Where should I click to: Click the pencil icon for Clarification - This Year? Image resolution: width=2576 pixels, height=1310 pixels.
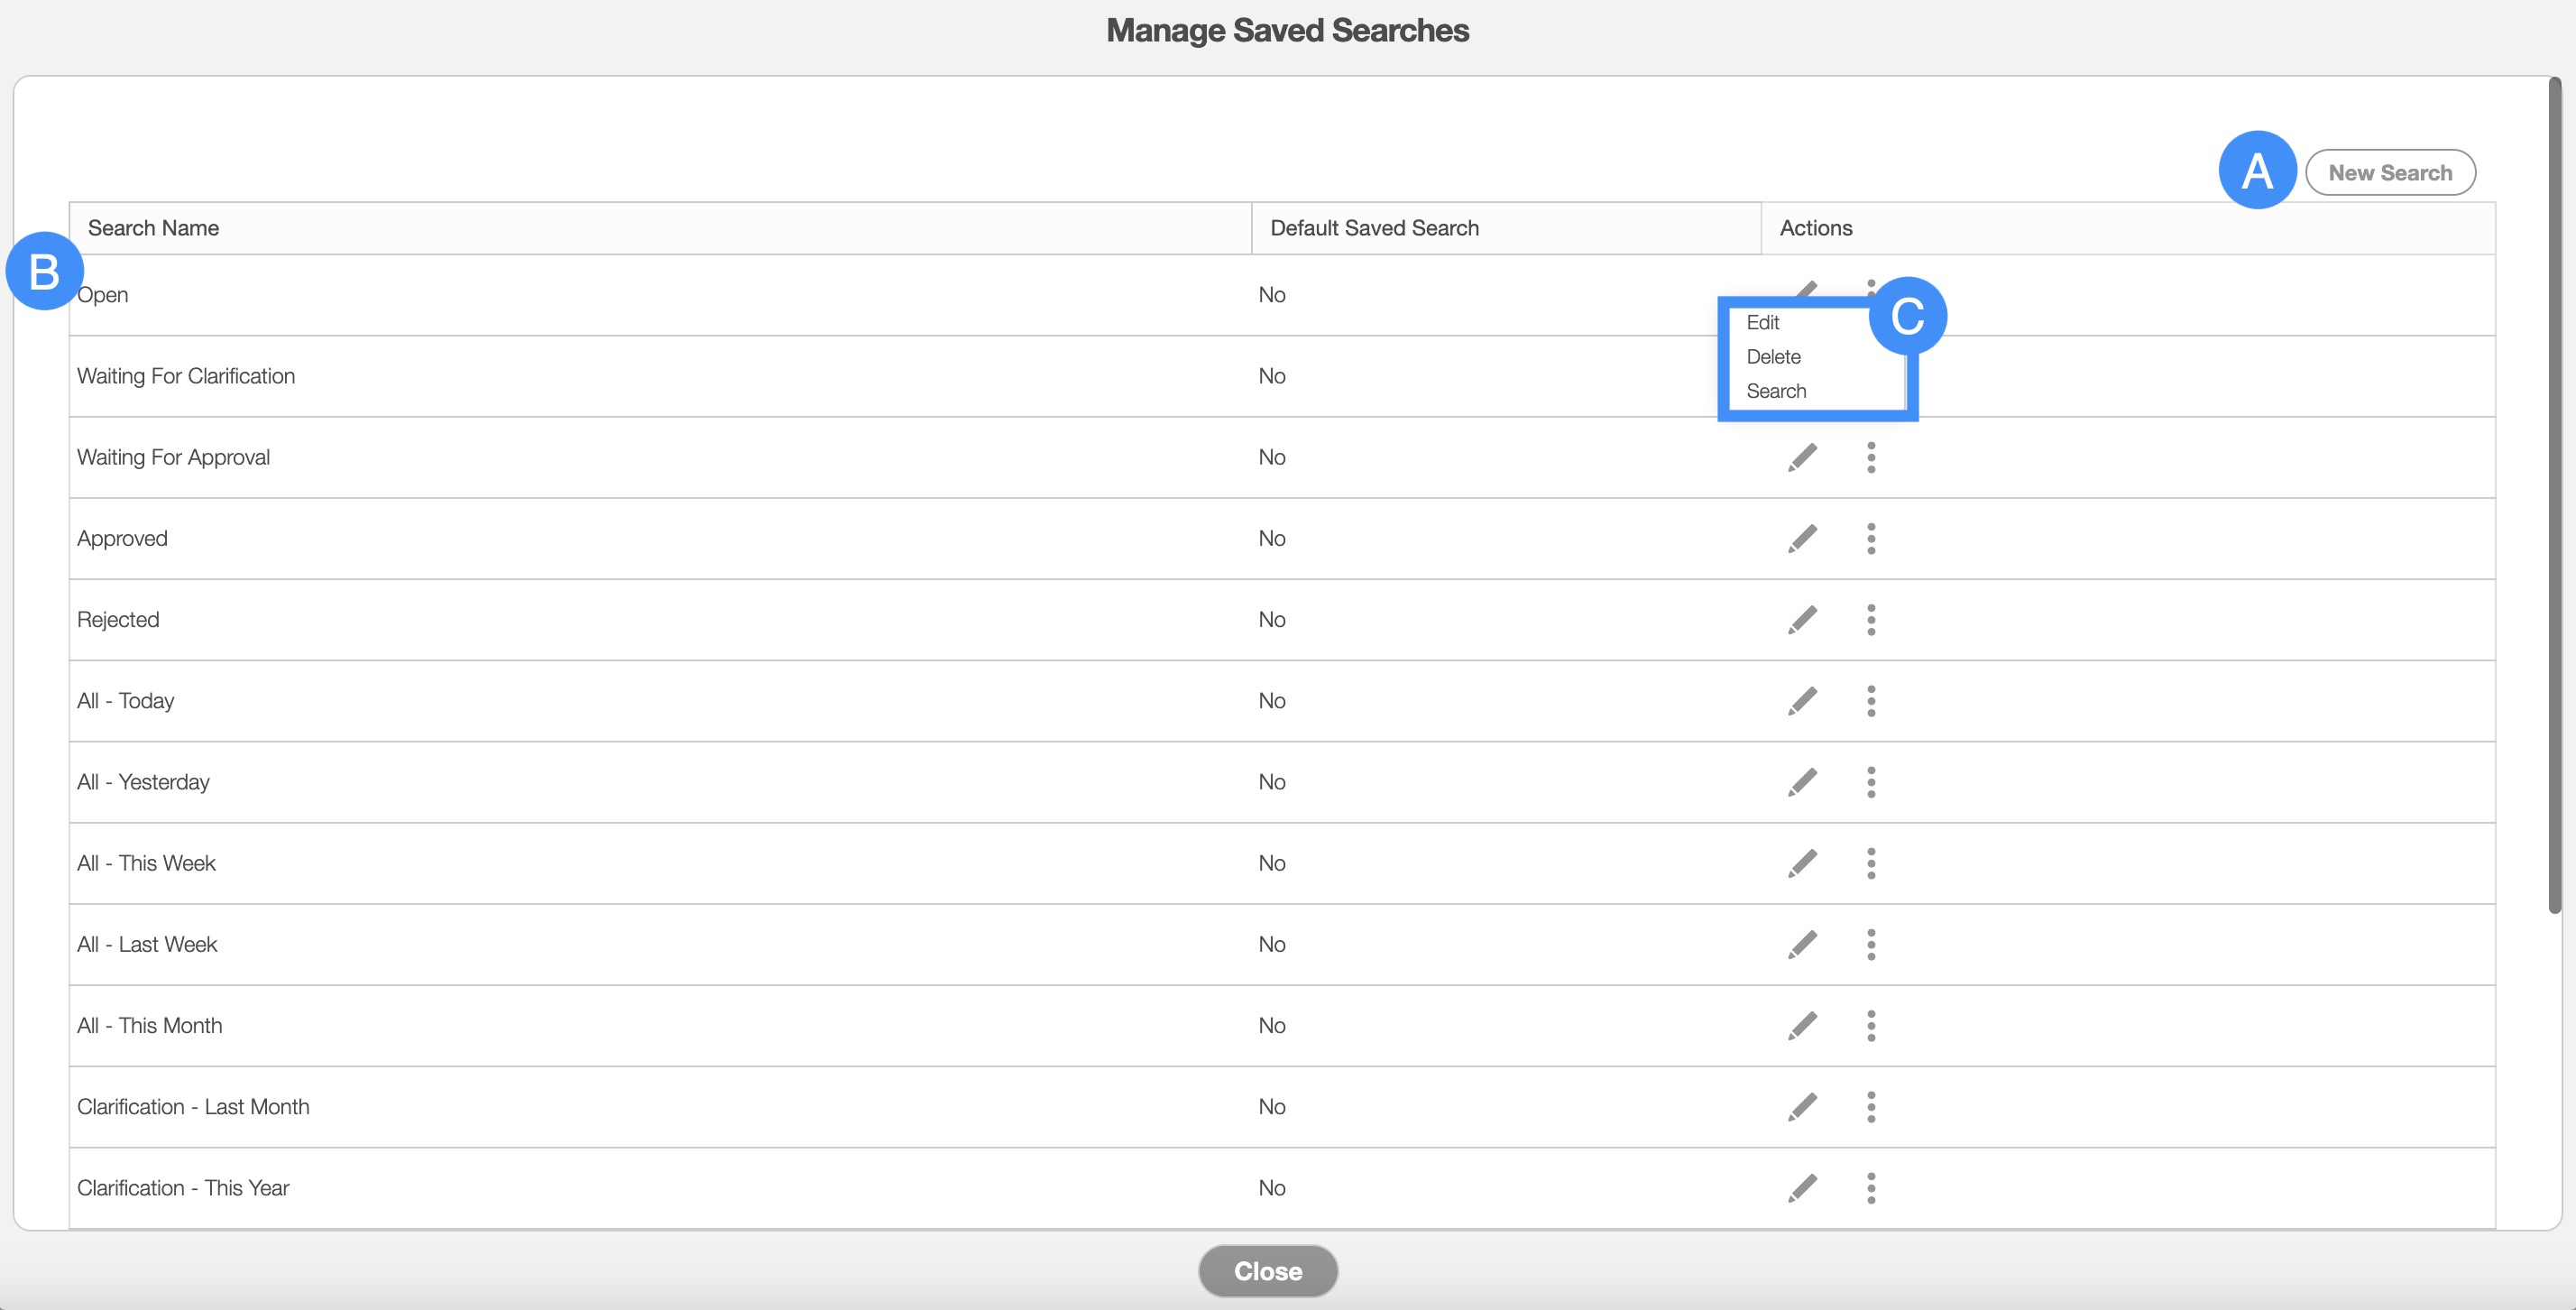tap(1802, 1188)
